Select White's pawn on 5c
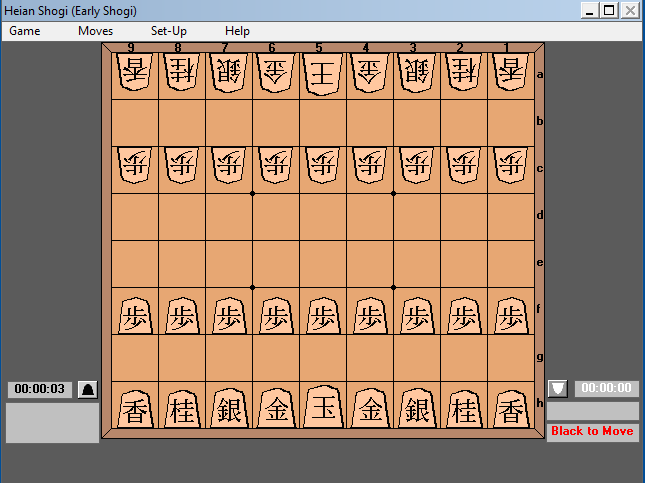Image resolution: width=645 pixels, height=483 pixels. 323,165
